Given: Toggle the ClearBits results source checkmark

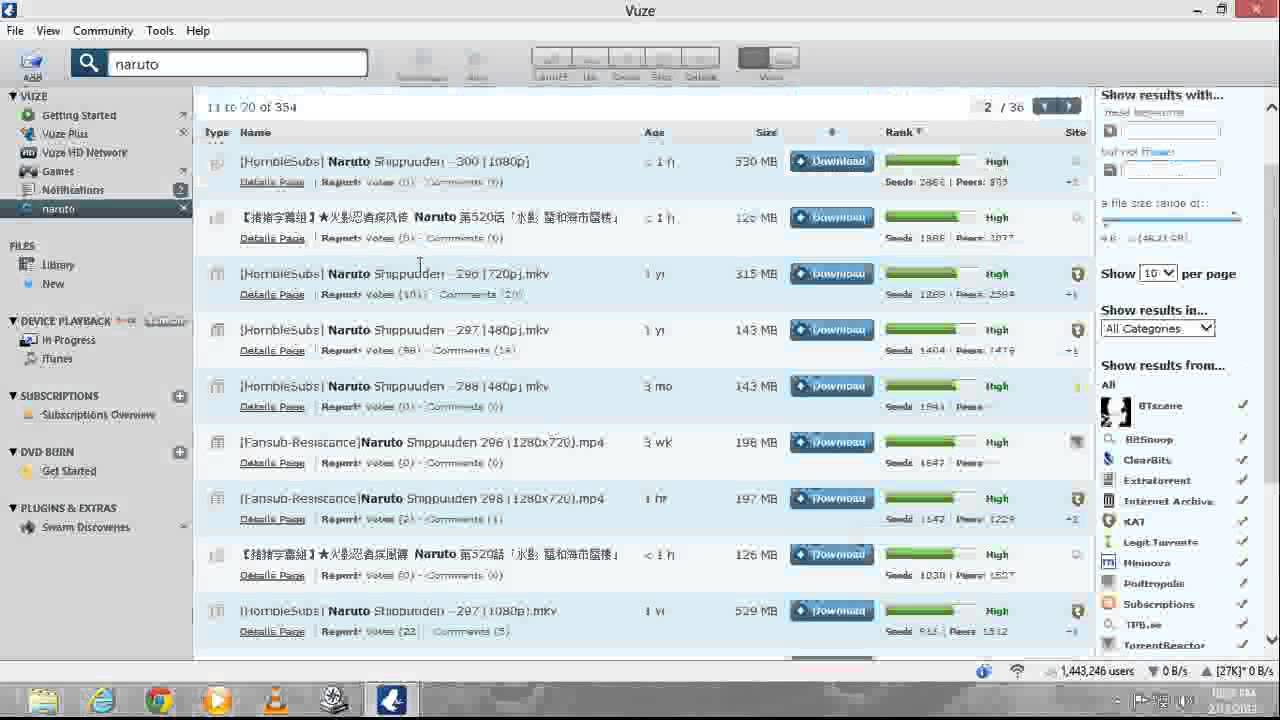Looking at the screenshot, I should pos(1243,460).
